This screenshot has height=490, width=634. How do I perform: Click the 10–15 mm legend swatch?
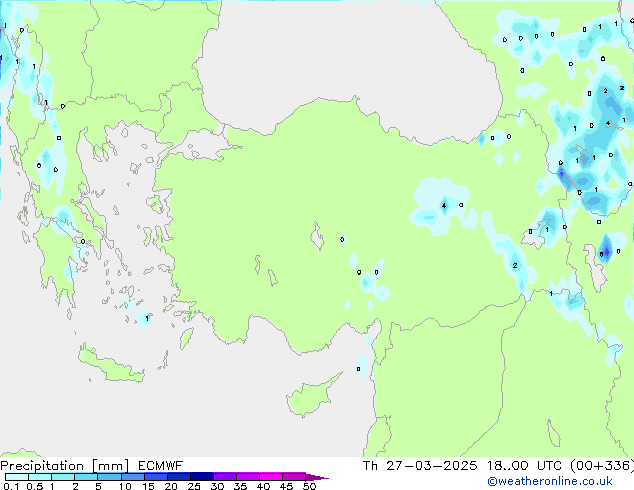[x=132, y=477]
